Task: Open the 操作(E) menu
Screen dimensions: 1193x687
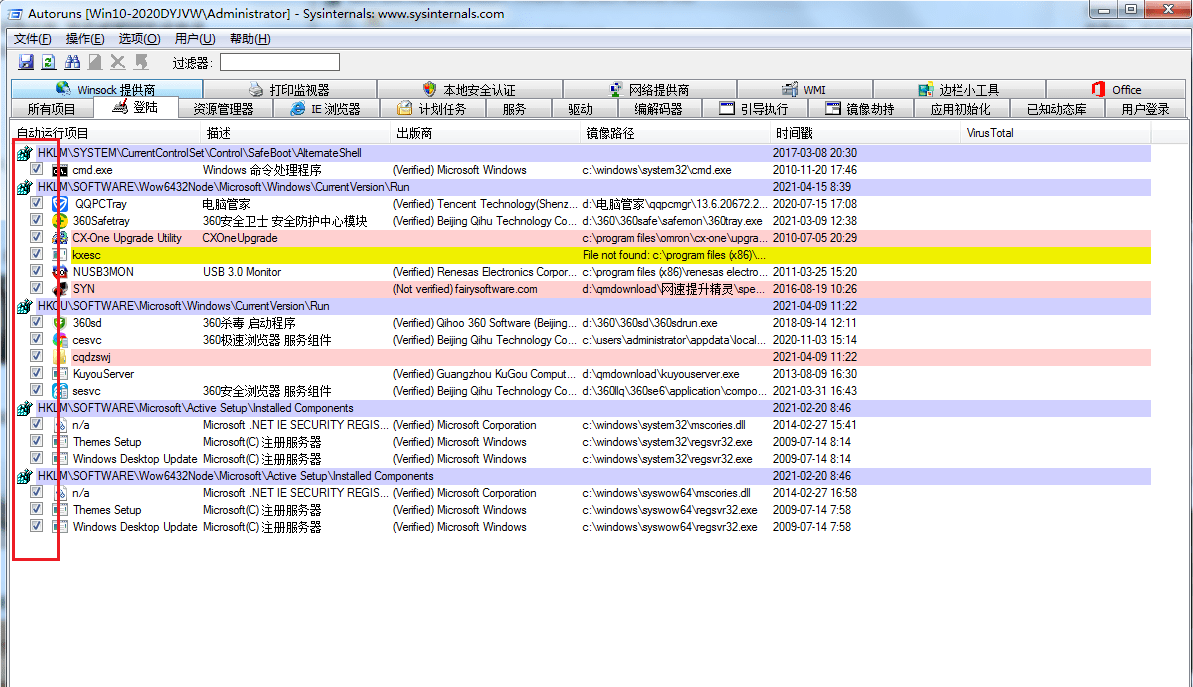Action: point(85,39)
